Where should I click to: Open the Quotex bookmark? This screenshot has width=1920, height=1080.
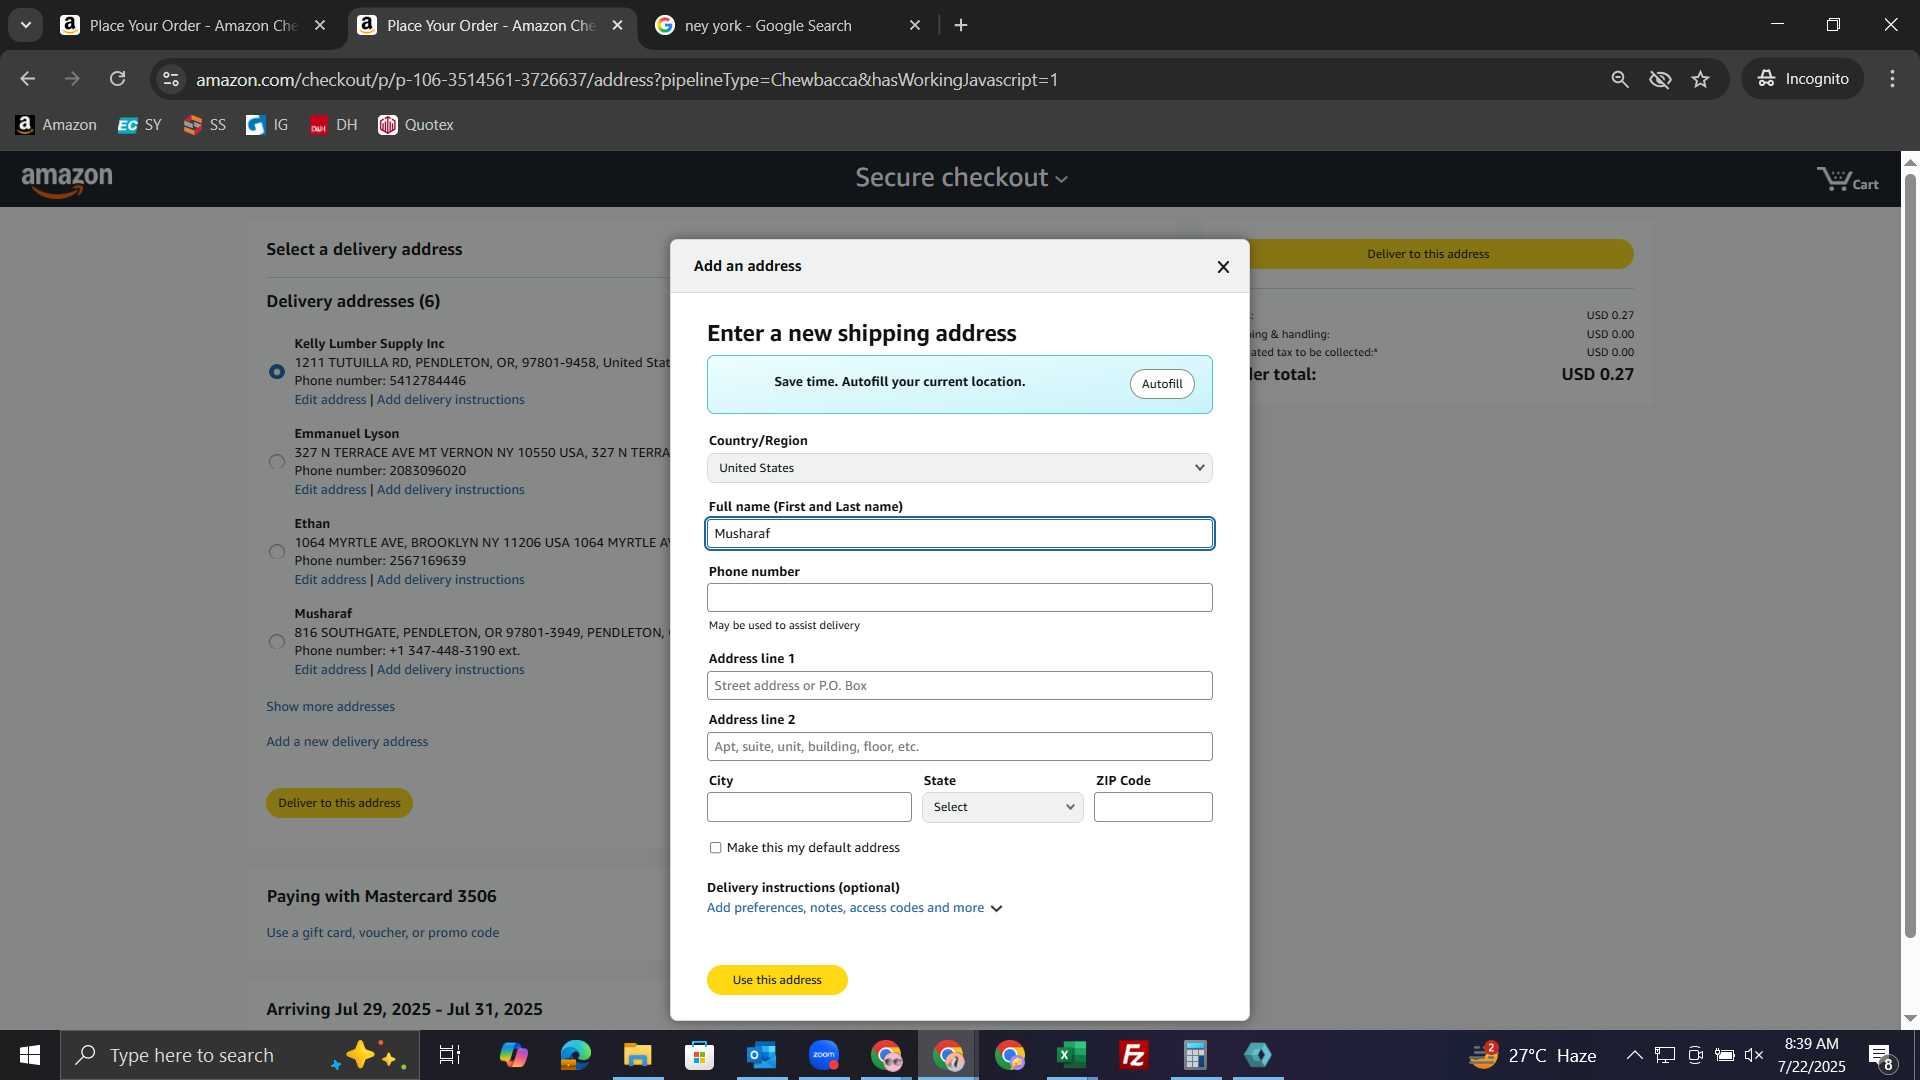tap(416, 125)
